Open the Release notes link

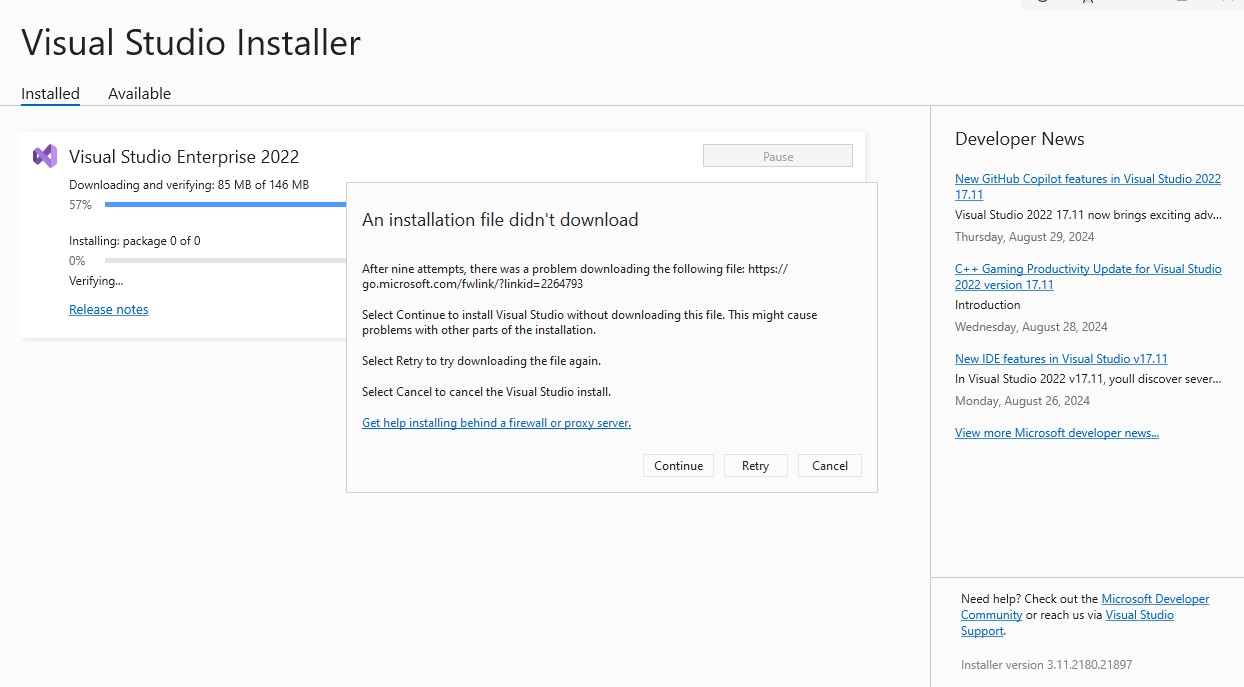tap(108, 310)
